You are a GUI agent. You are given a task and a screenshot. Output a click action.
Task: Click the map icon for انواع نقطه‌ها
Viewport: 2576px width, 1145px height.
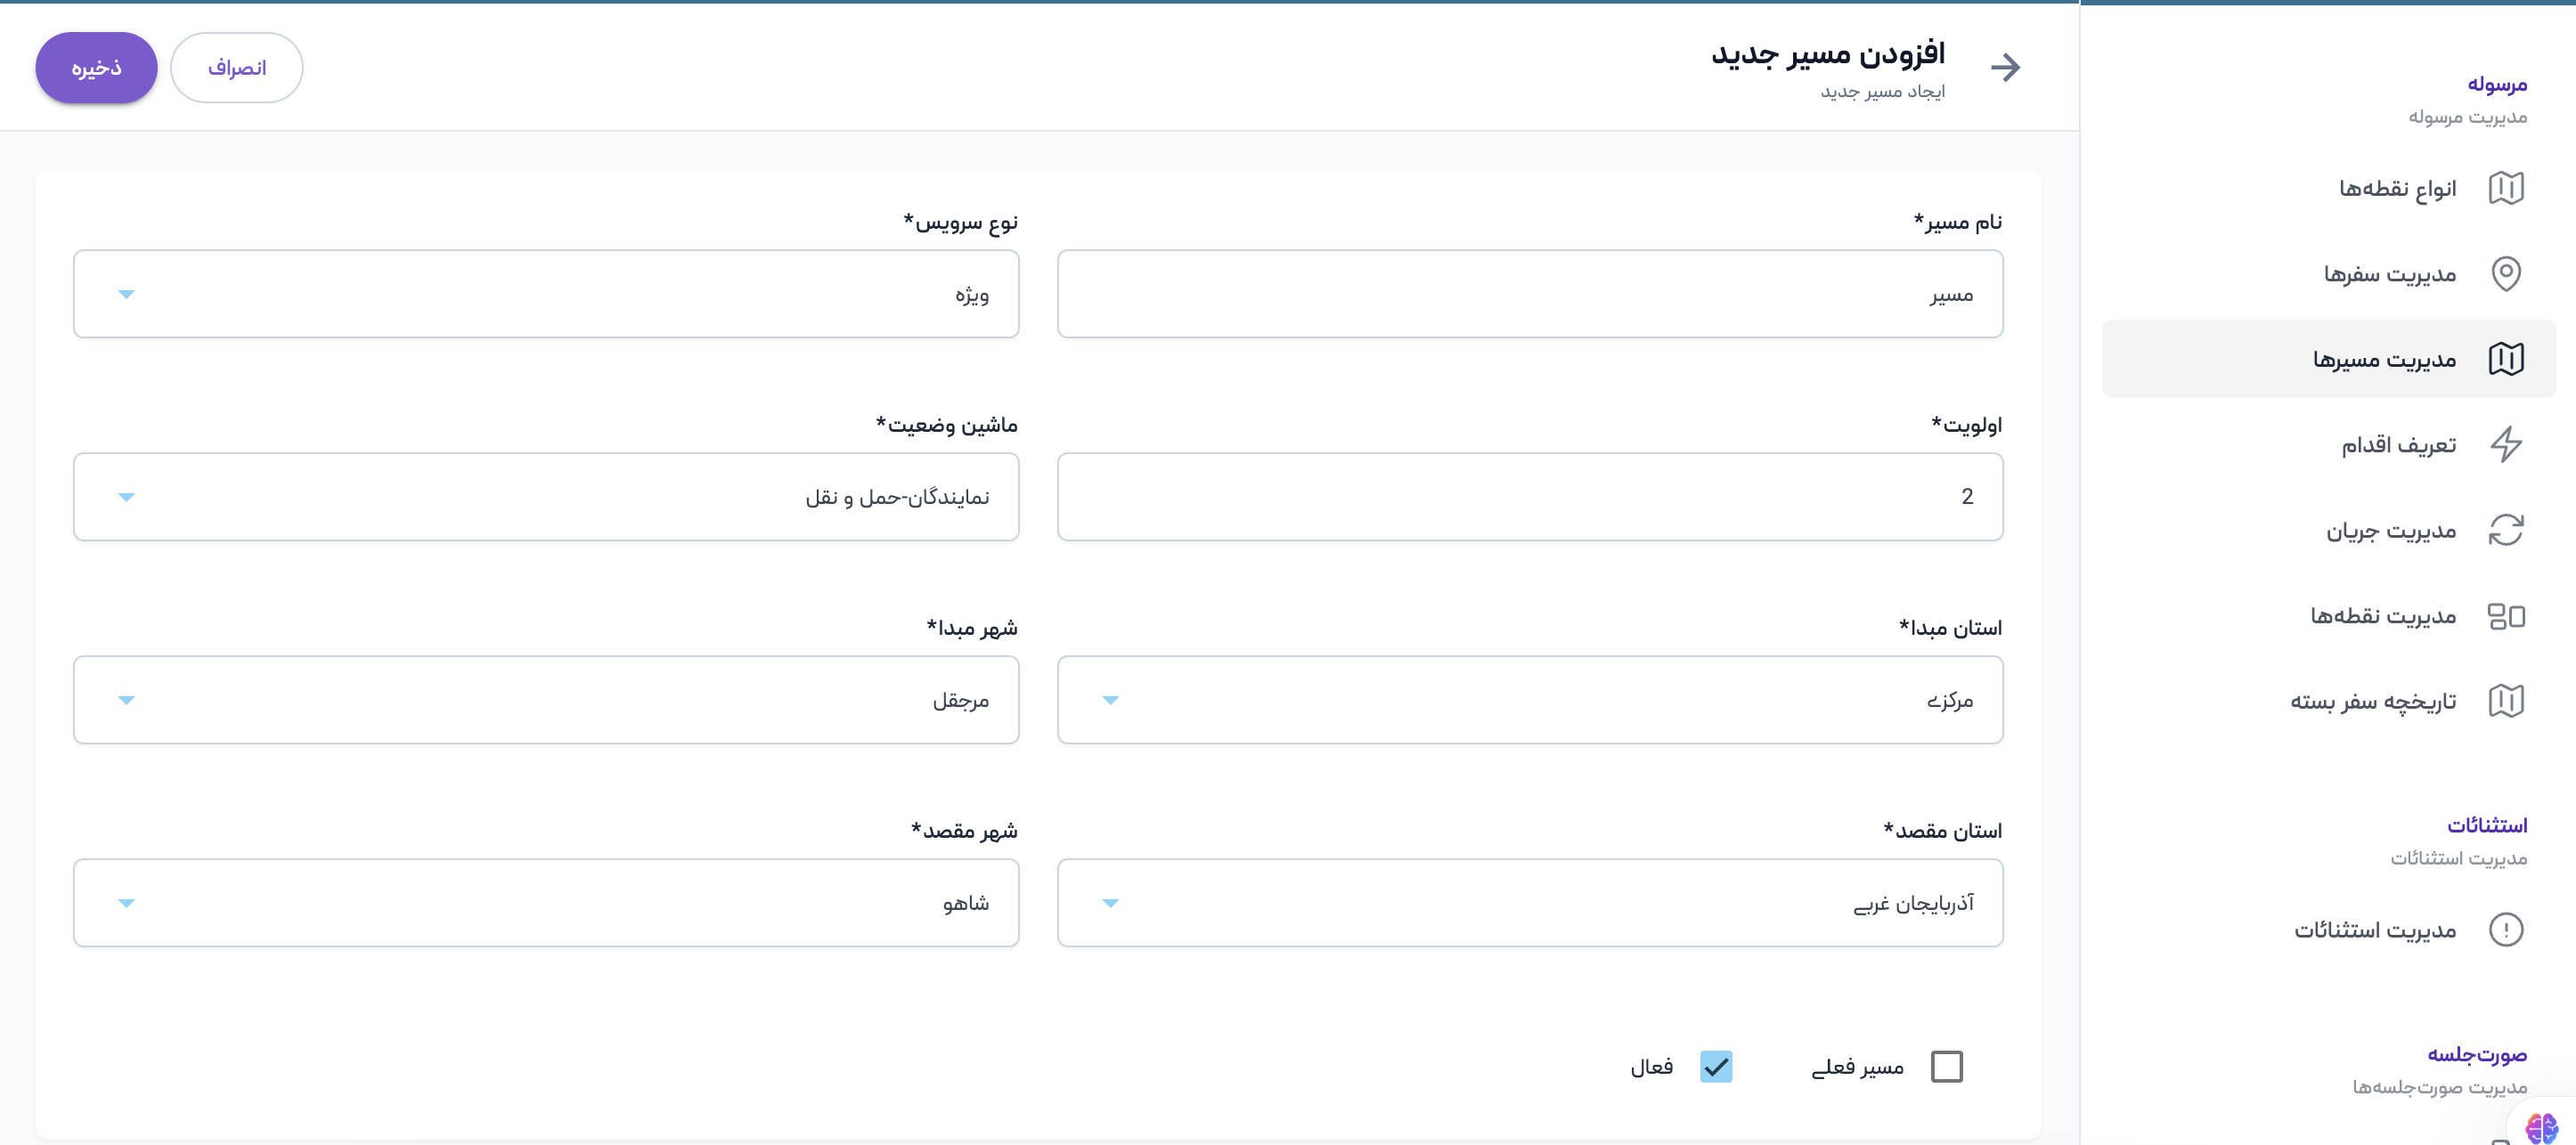pos(2505,188)
